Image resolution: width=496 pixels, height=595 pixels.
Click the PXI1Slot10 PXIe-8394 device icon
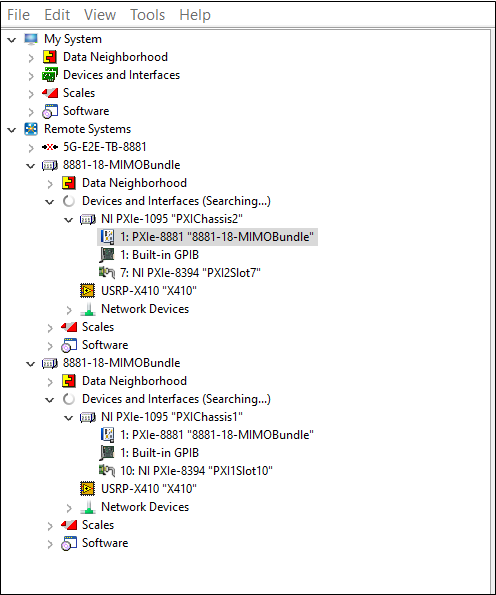click(x=107, y=471)
